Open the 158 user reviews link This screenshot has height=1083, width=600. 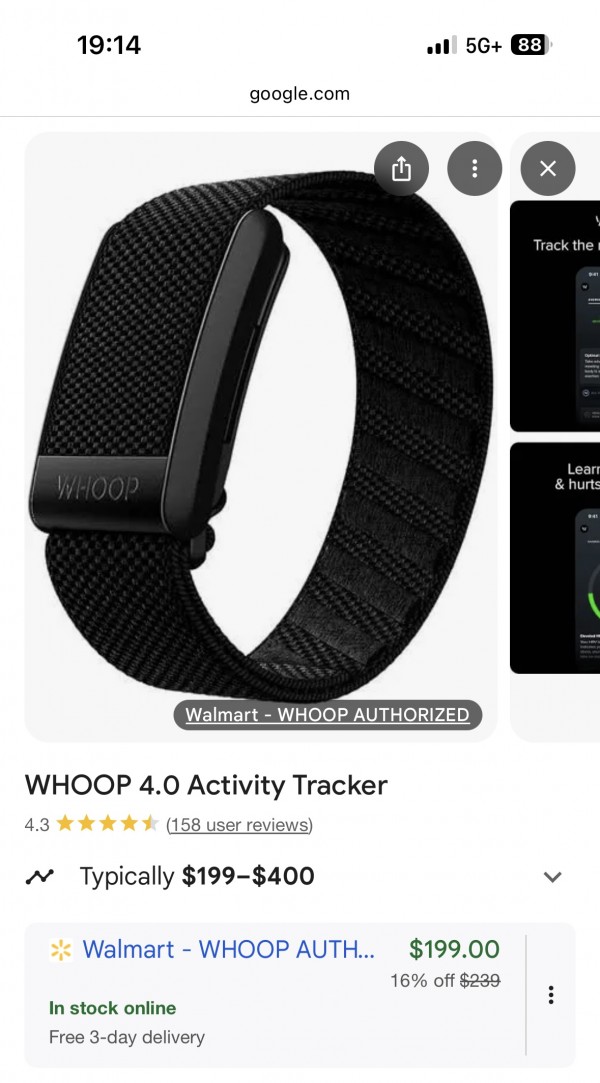[239, 825]
